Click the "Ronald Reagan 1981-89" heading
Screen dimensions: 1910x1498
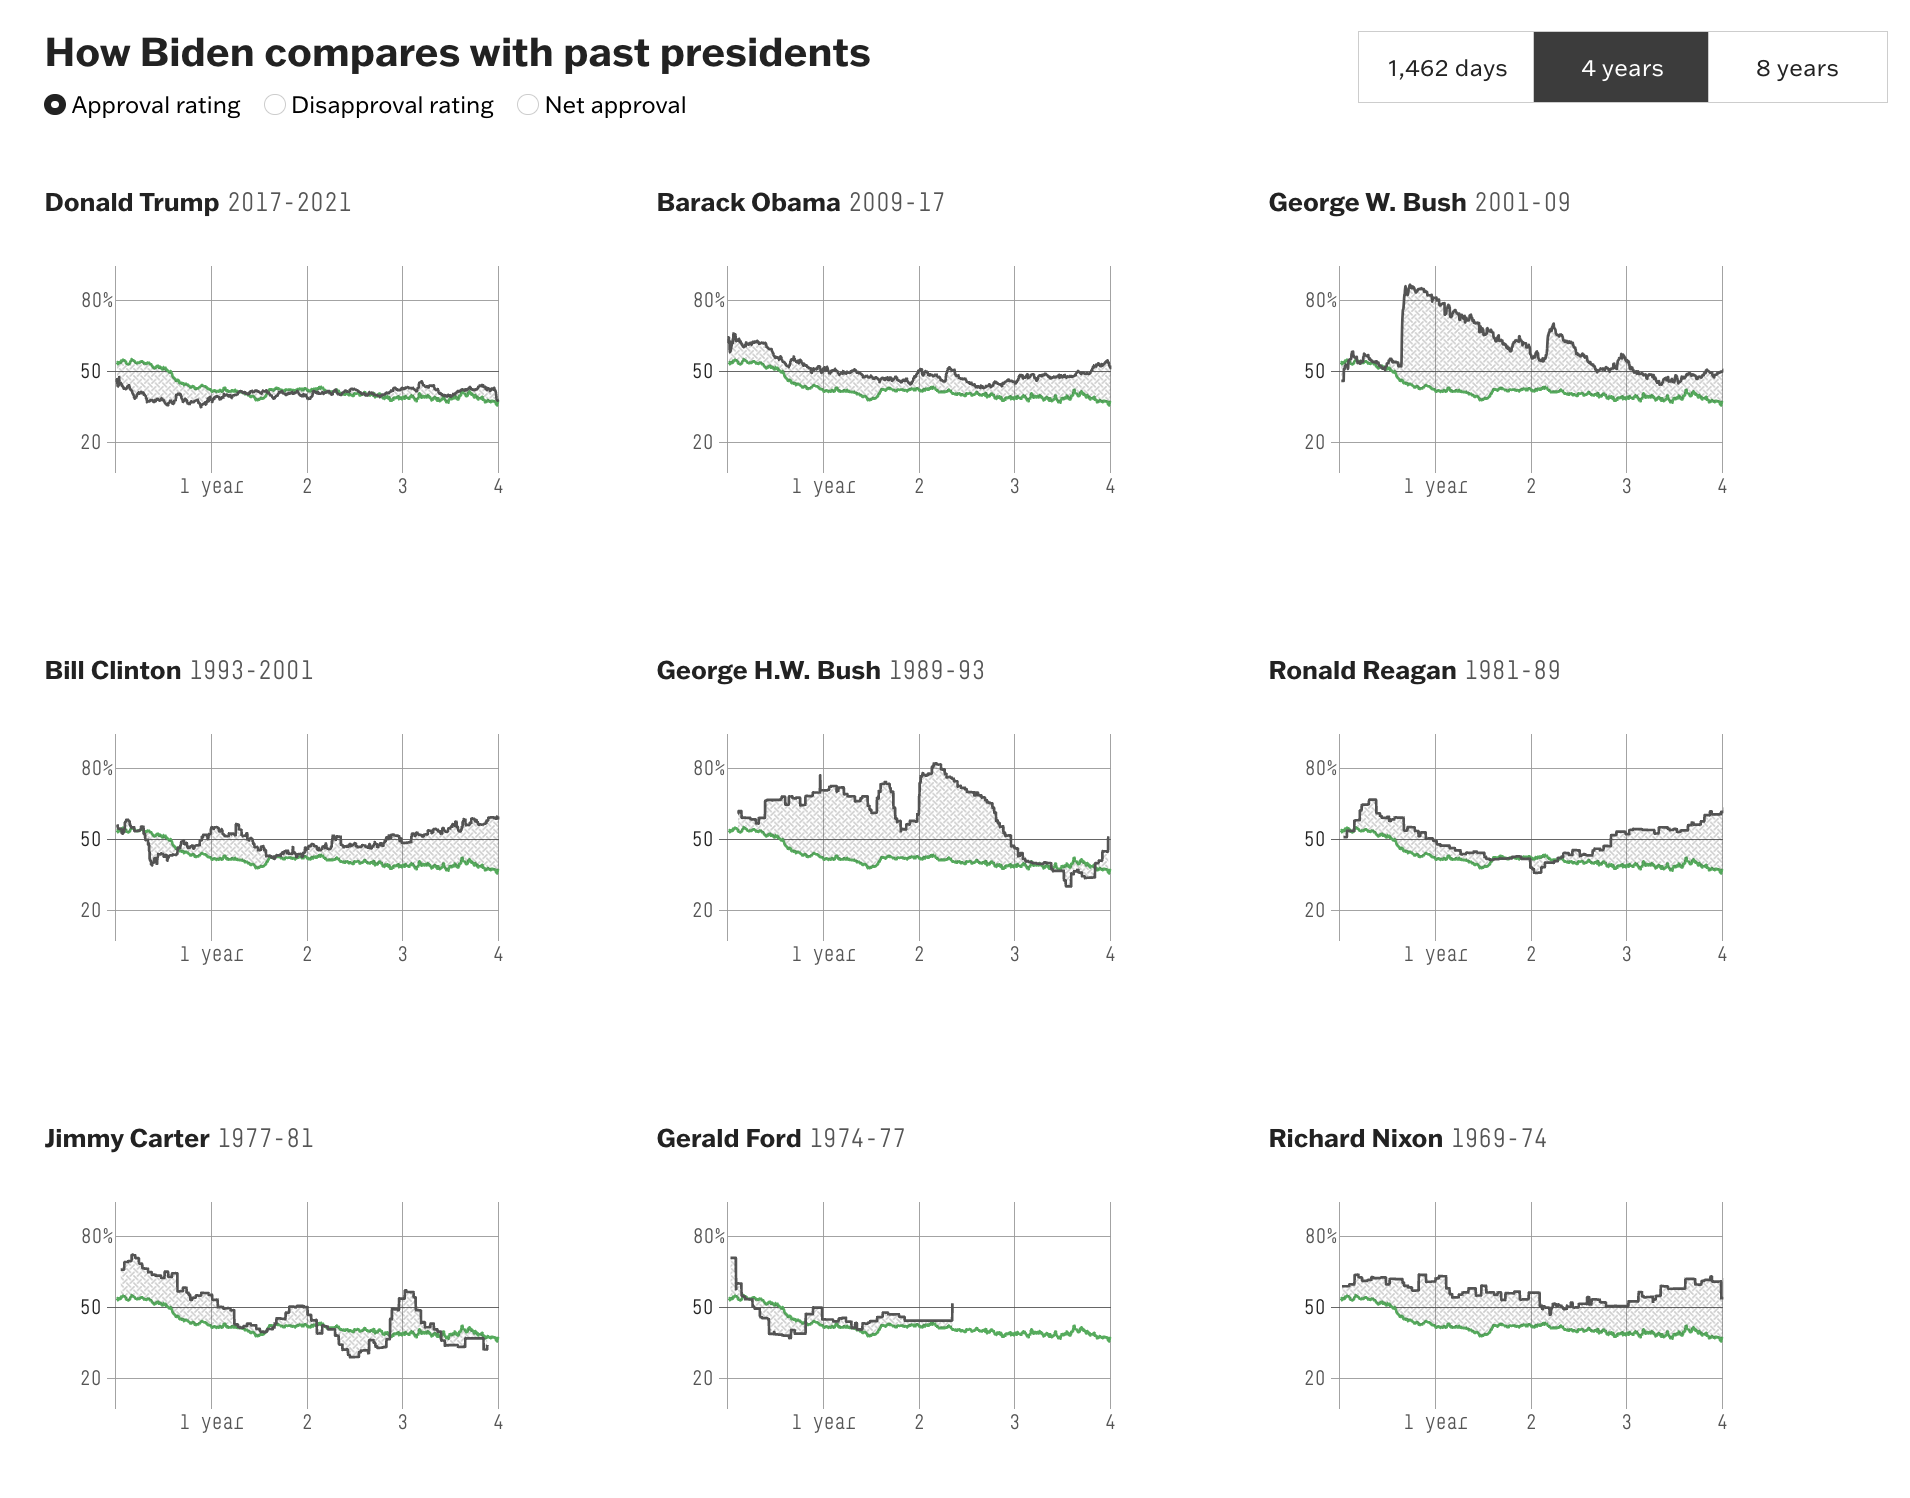(1414, 670)
